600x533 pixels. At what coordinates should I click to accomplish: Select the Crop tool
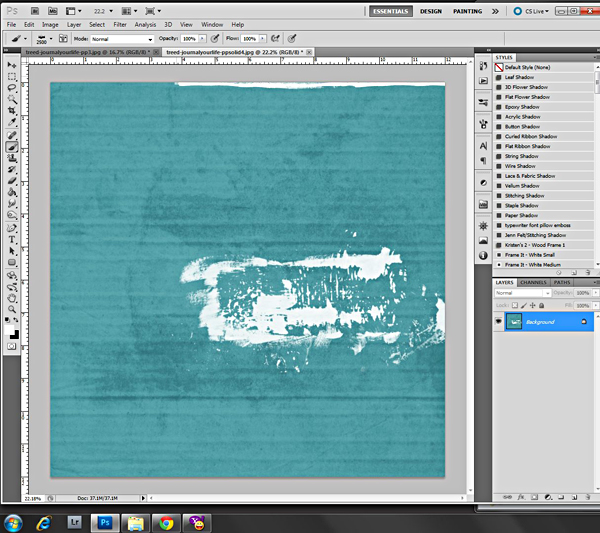[x=12, y=111]
